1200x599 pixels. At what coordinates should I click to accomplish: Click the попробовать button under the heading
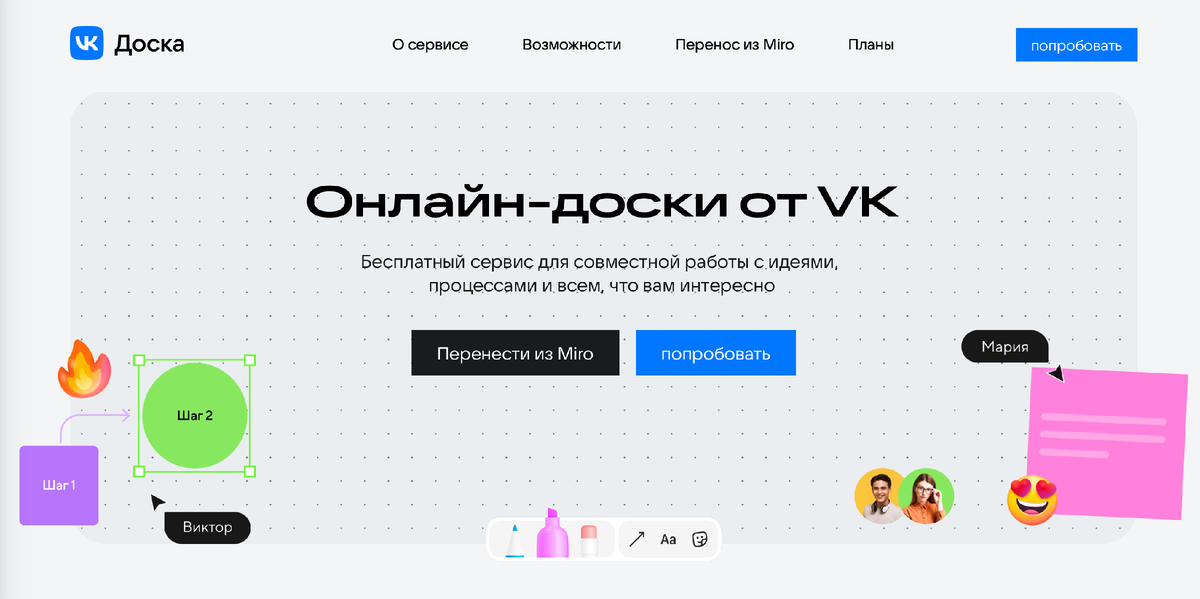point(715,352)
